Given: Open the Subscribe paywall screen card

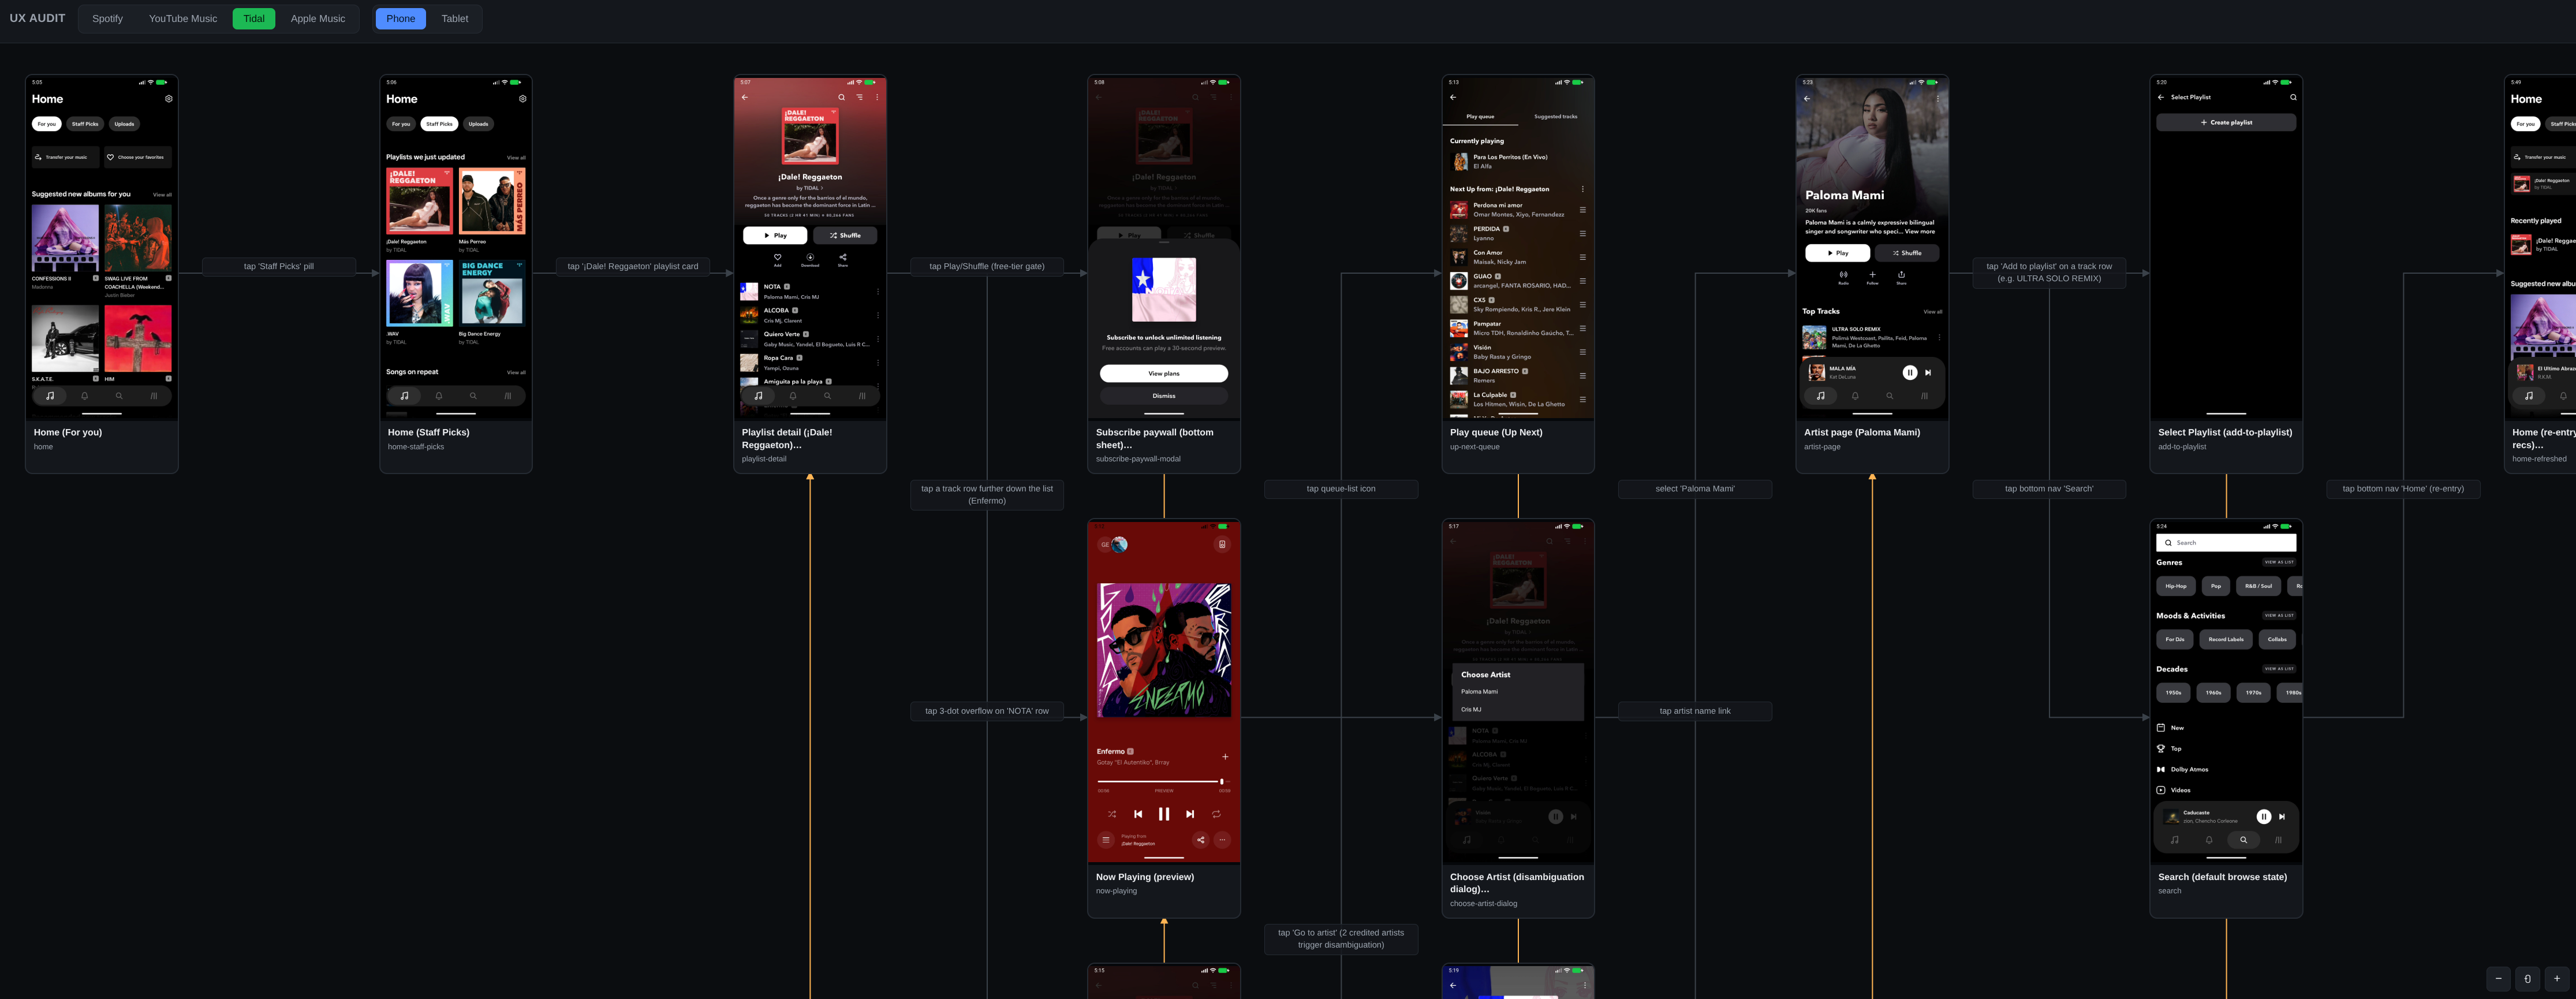Looking at the screenshot, I should [x=1164, y=273].
